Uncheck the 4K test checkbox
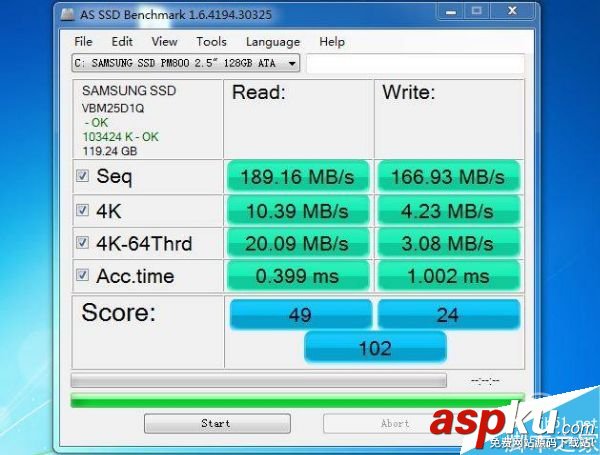The image size is (600, 455). [x=82, y=210]
